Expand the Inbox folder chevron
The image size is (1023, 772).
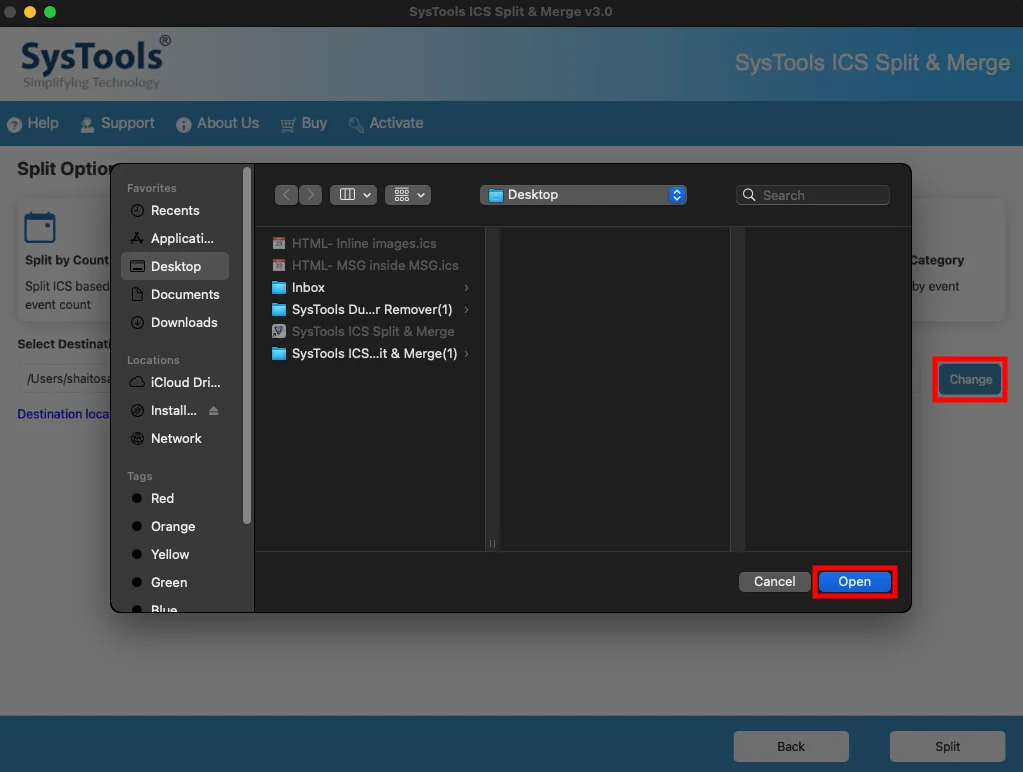click(x=466, y=288)
